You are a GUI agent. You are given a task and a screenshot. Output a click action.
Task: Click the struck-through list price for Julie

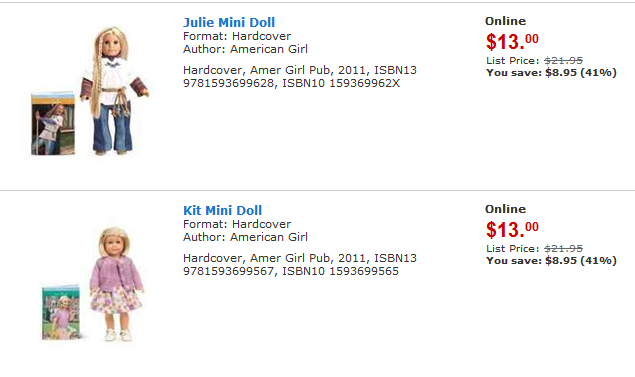point(563,61)
